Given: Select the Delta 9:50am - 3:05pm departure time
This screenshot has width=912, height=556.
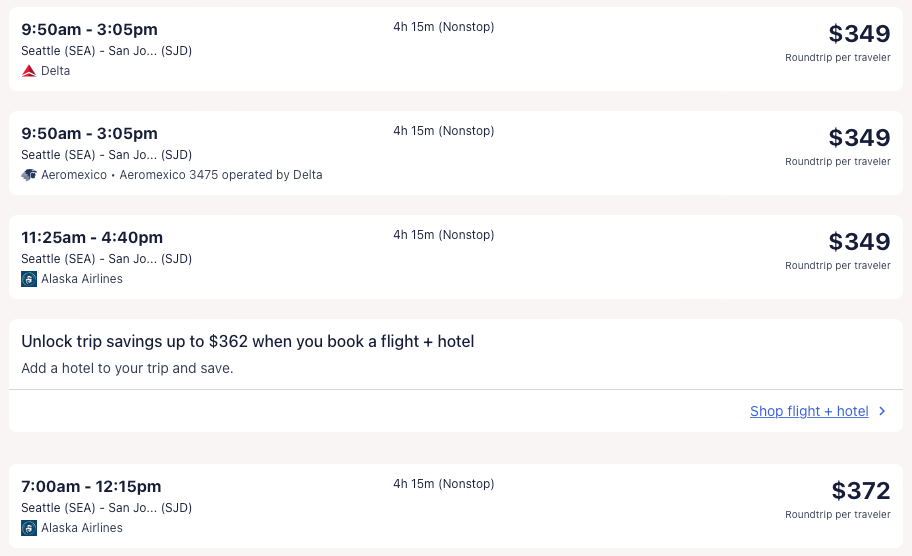Looking at the screenshot, I should [x=90, y=30].
